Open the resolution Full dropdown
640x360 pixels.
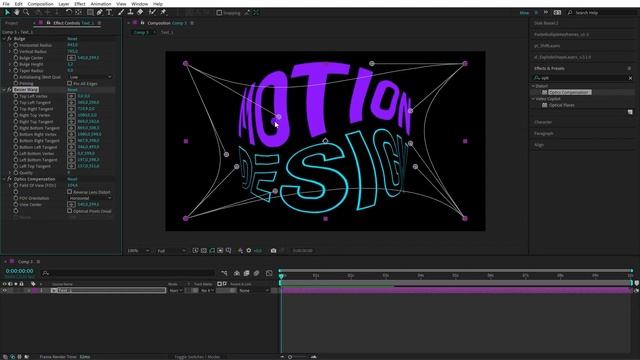(x=171, y=251)
